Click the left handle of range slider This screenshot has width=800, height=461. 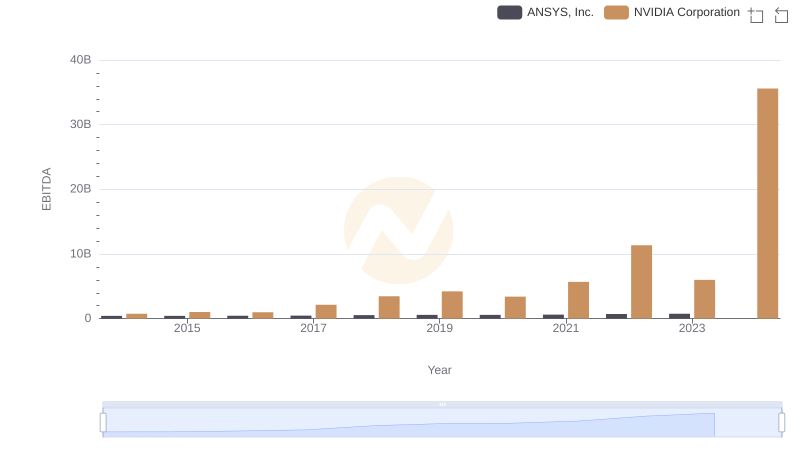click(x=103, y=423)
